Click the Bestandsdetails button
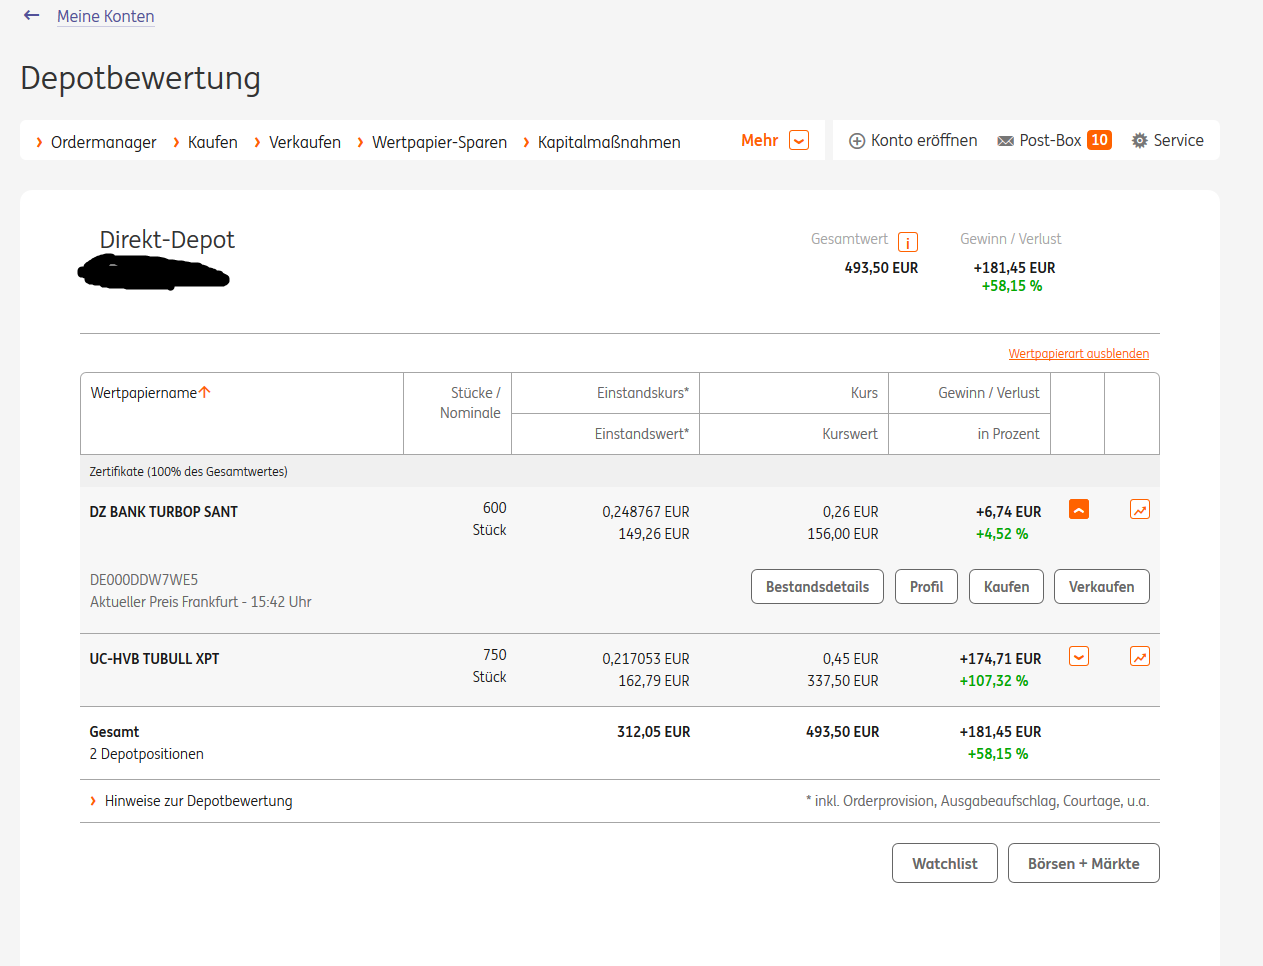Image resolution: width=1263 pixels, height=966 pixels. (x=817, y=587)
